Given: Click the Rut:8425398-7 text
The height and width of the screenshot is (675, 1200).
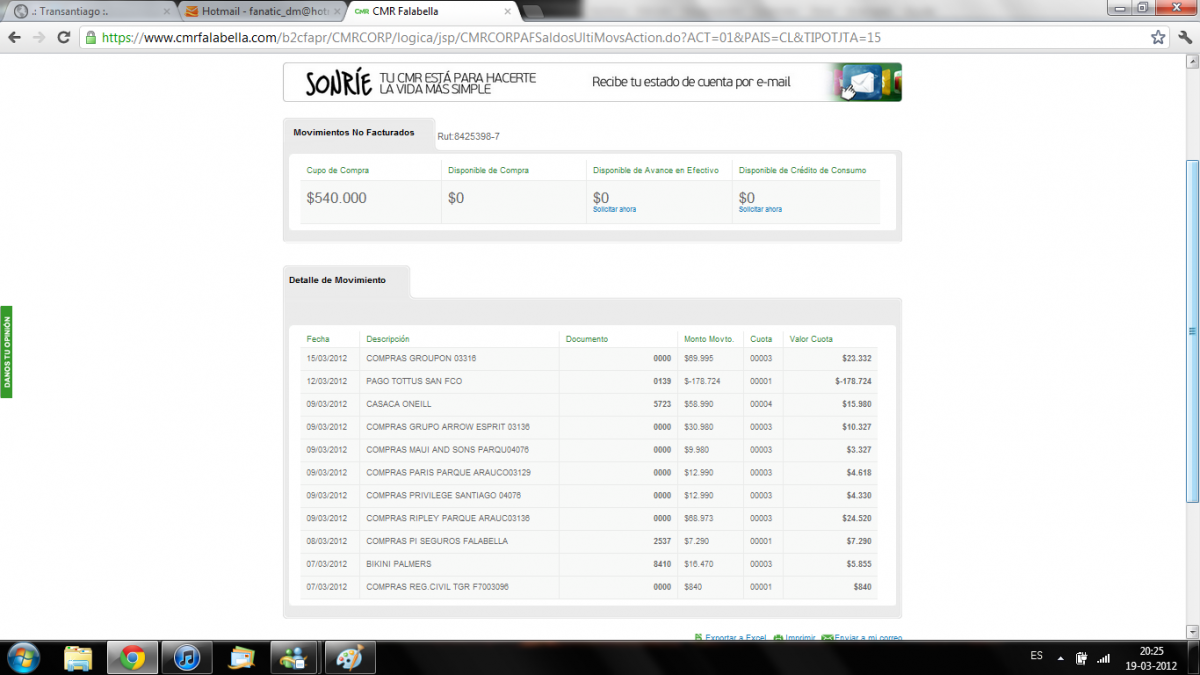Looking at the screenshot, I should coord(469,136).
